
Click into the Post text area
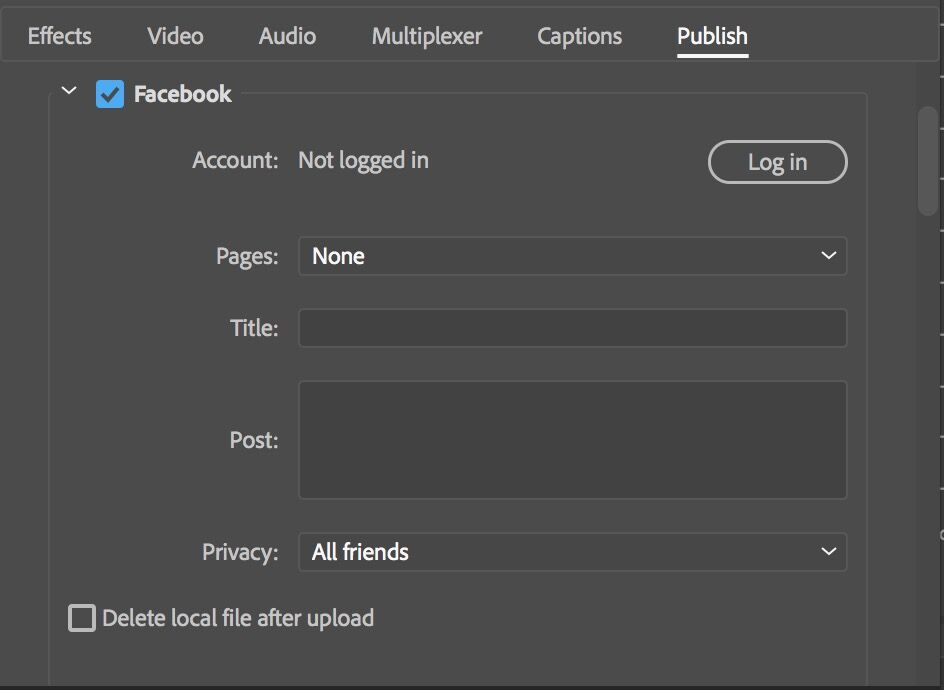point(573,440)
